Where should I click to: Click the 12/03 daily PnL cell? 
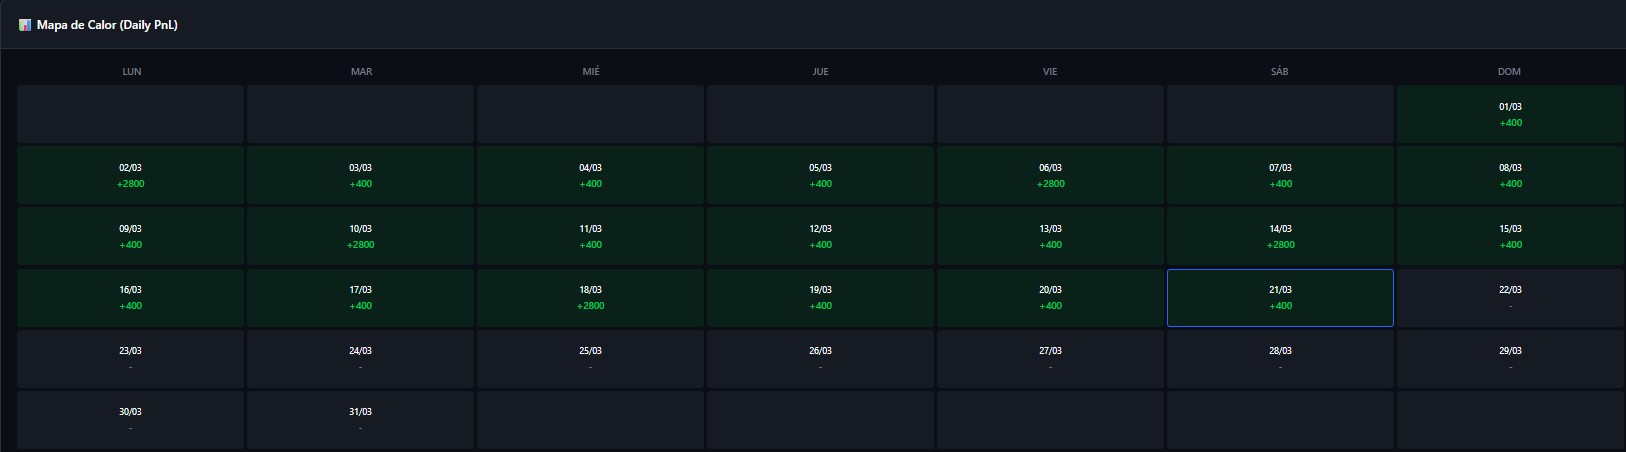click(820, 236)
